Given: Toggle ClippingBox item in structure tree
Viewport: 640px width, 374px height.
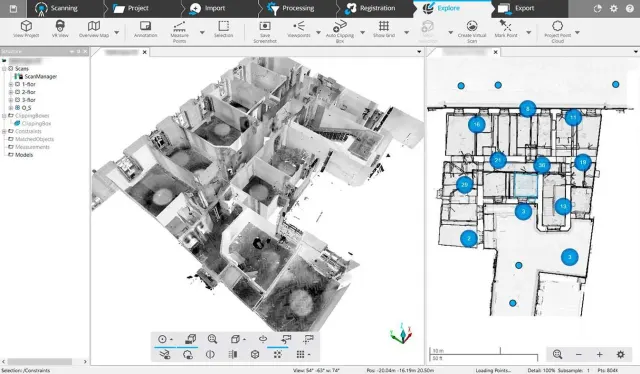Looking at the screenshot, I should coord(36,123).
